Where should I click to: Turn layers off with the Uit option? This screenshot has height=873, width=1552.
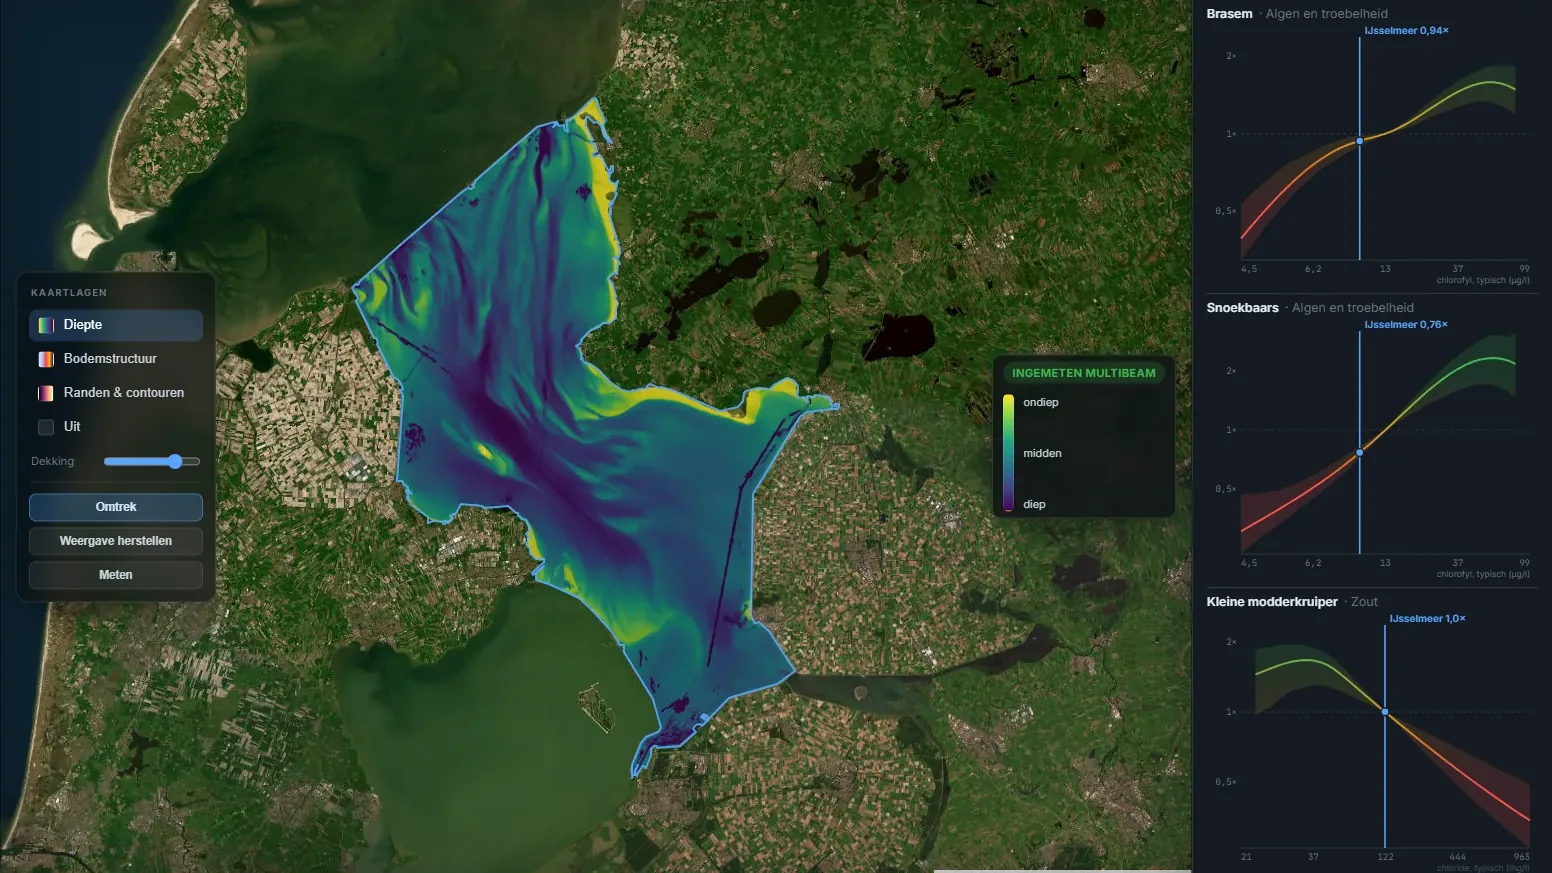[116, 427]
